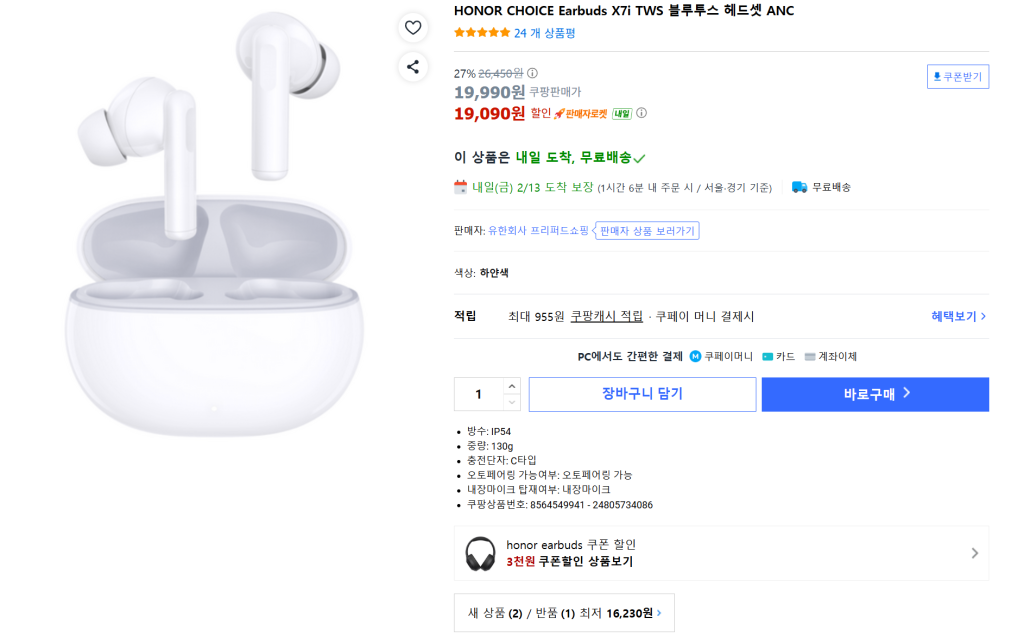The width and height of the screenshot is (1024, 643).
Task: Click the five-star rating icons
Action: click(x=482, y=33)
